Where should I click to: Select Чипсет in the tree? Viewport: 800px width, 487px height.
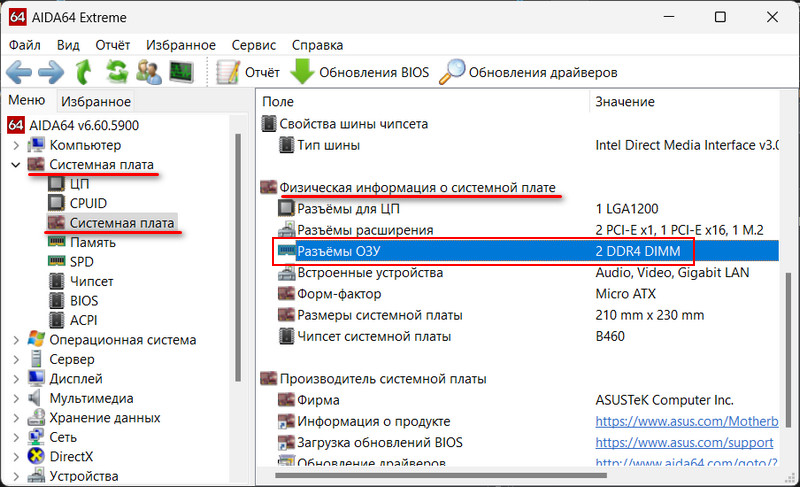[92, 281]
